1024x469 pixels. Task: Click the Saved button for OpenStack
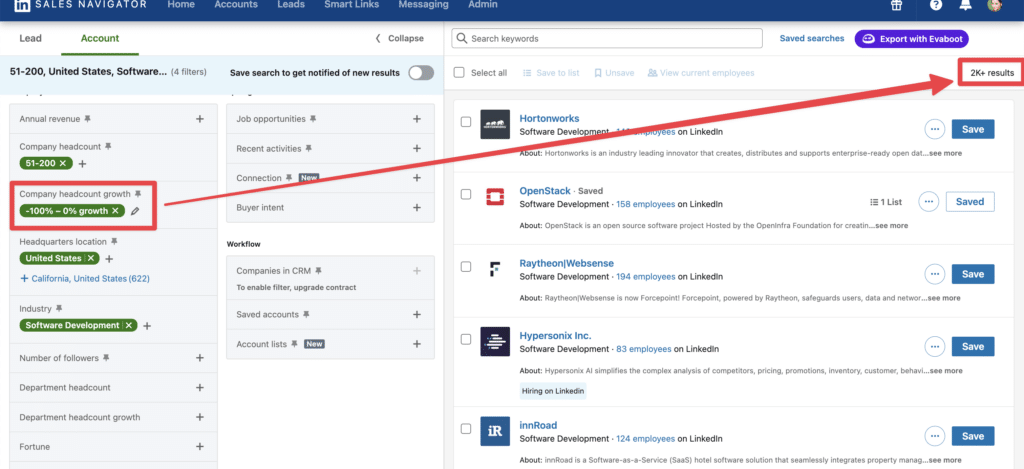[970, 202]
